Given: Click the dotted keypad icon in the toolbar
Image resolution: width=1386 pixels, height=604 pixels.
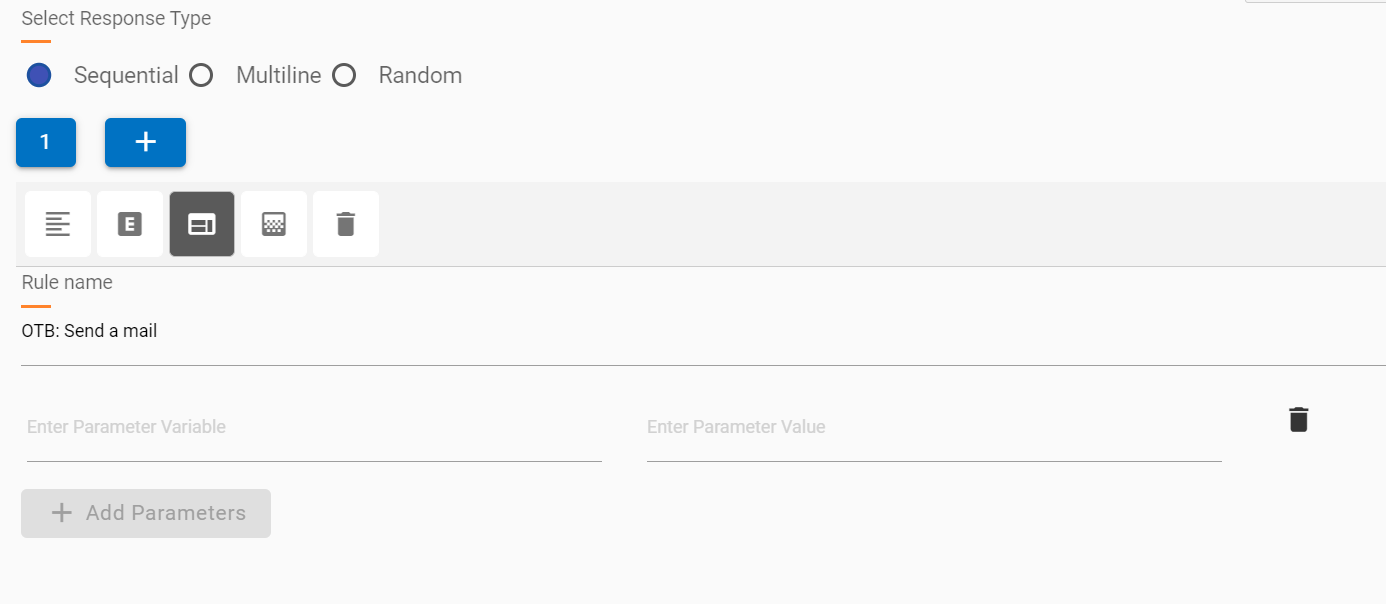Looking at the screenshot, I should point(274,224).
